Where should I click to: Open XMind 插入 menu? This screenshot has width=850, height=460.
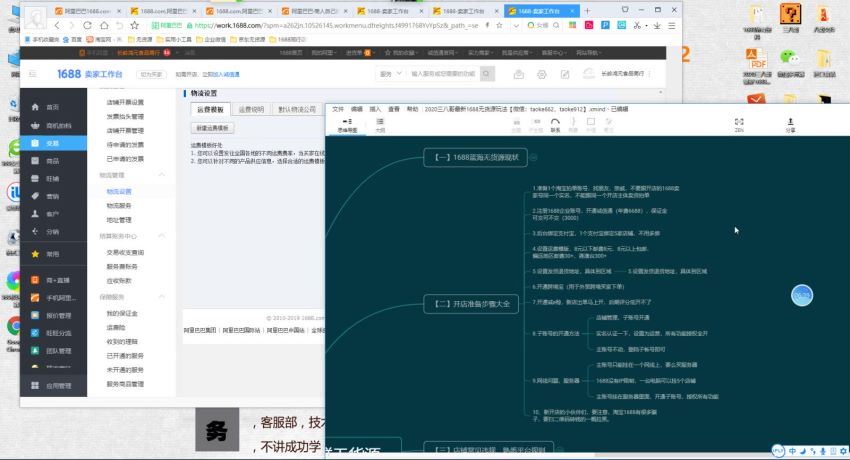(x=375, y=109)
